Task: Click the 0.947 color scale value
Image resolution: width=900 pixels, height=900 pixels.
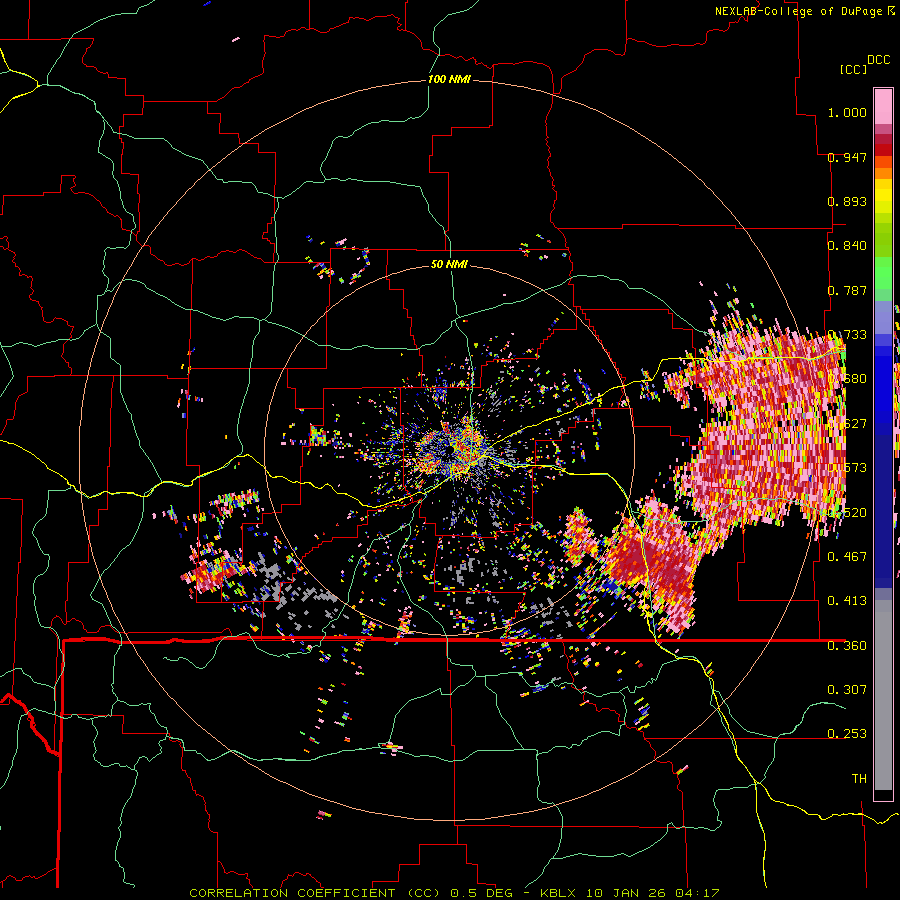Action: coord(847,157)
